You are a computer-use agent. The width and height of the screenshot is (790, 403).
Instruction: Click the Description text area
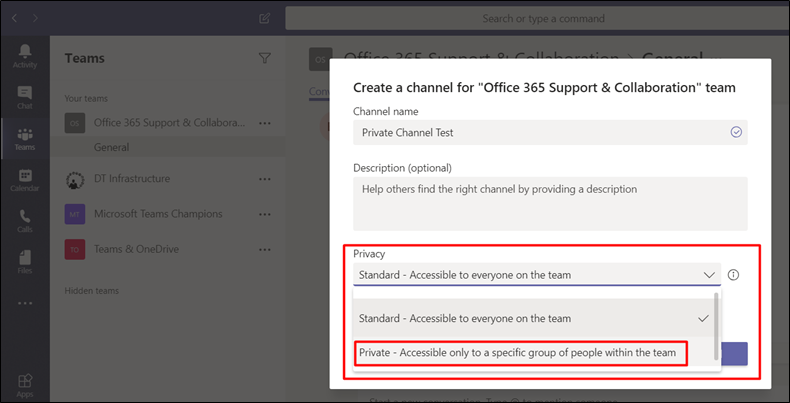tap(550, 204)
